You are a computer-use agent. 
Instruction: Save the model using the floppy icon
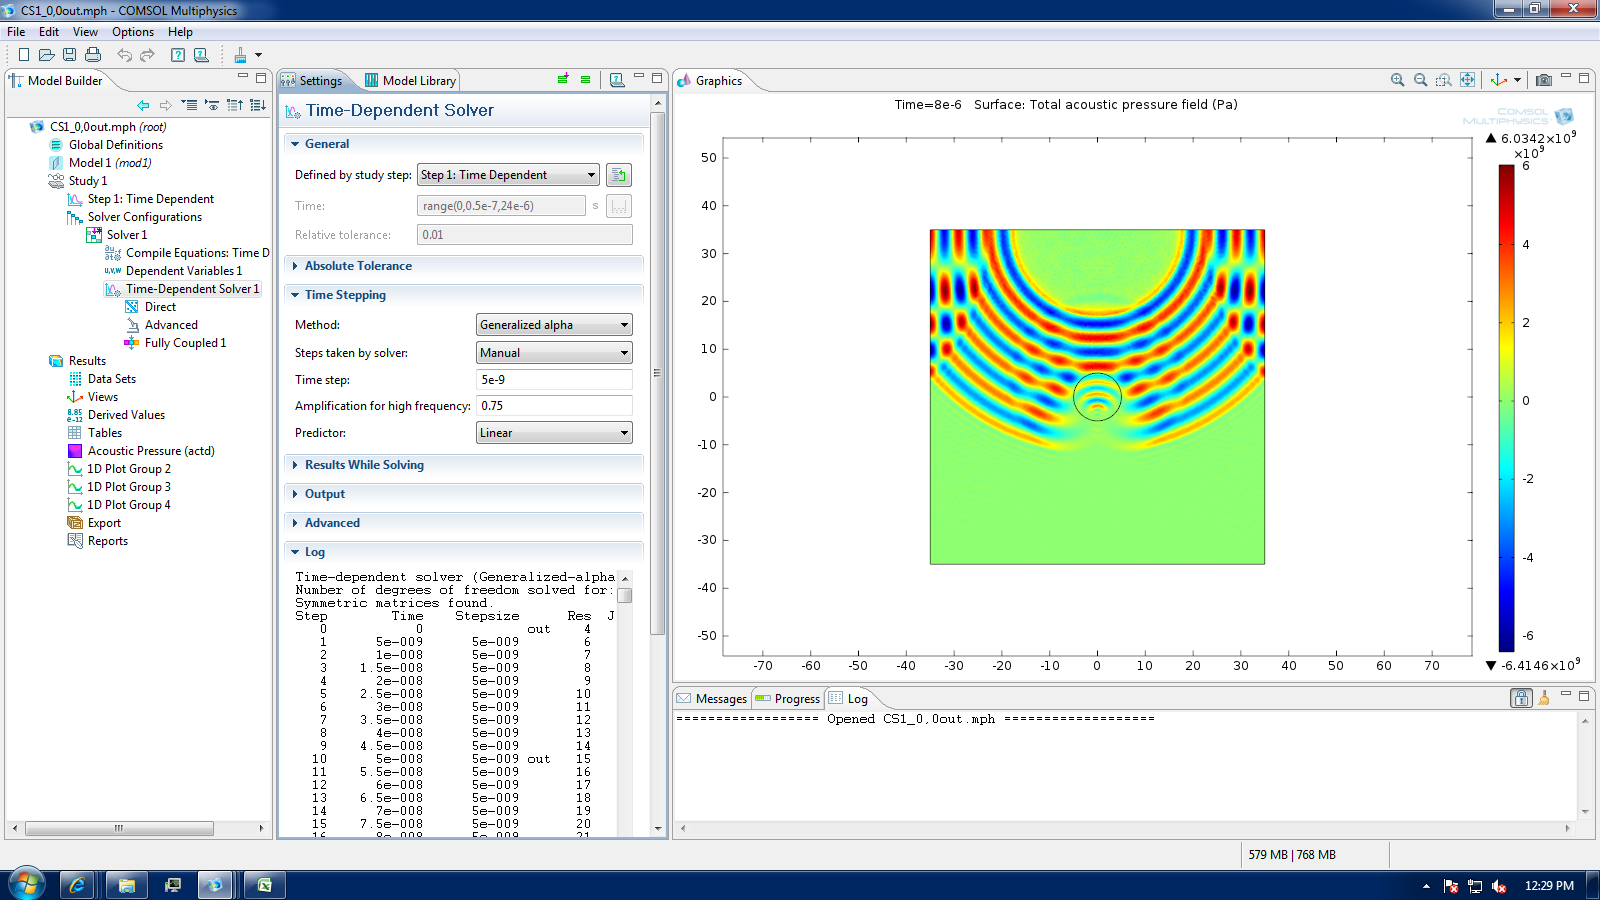(x=69, y=55)
